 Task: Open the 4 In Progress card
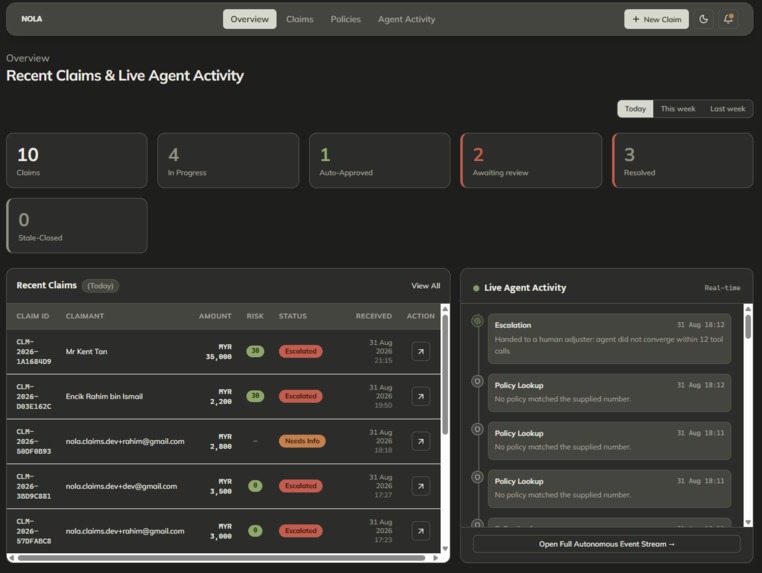click(x=228, y=160)
